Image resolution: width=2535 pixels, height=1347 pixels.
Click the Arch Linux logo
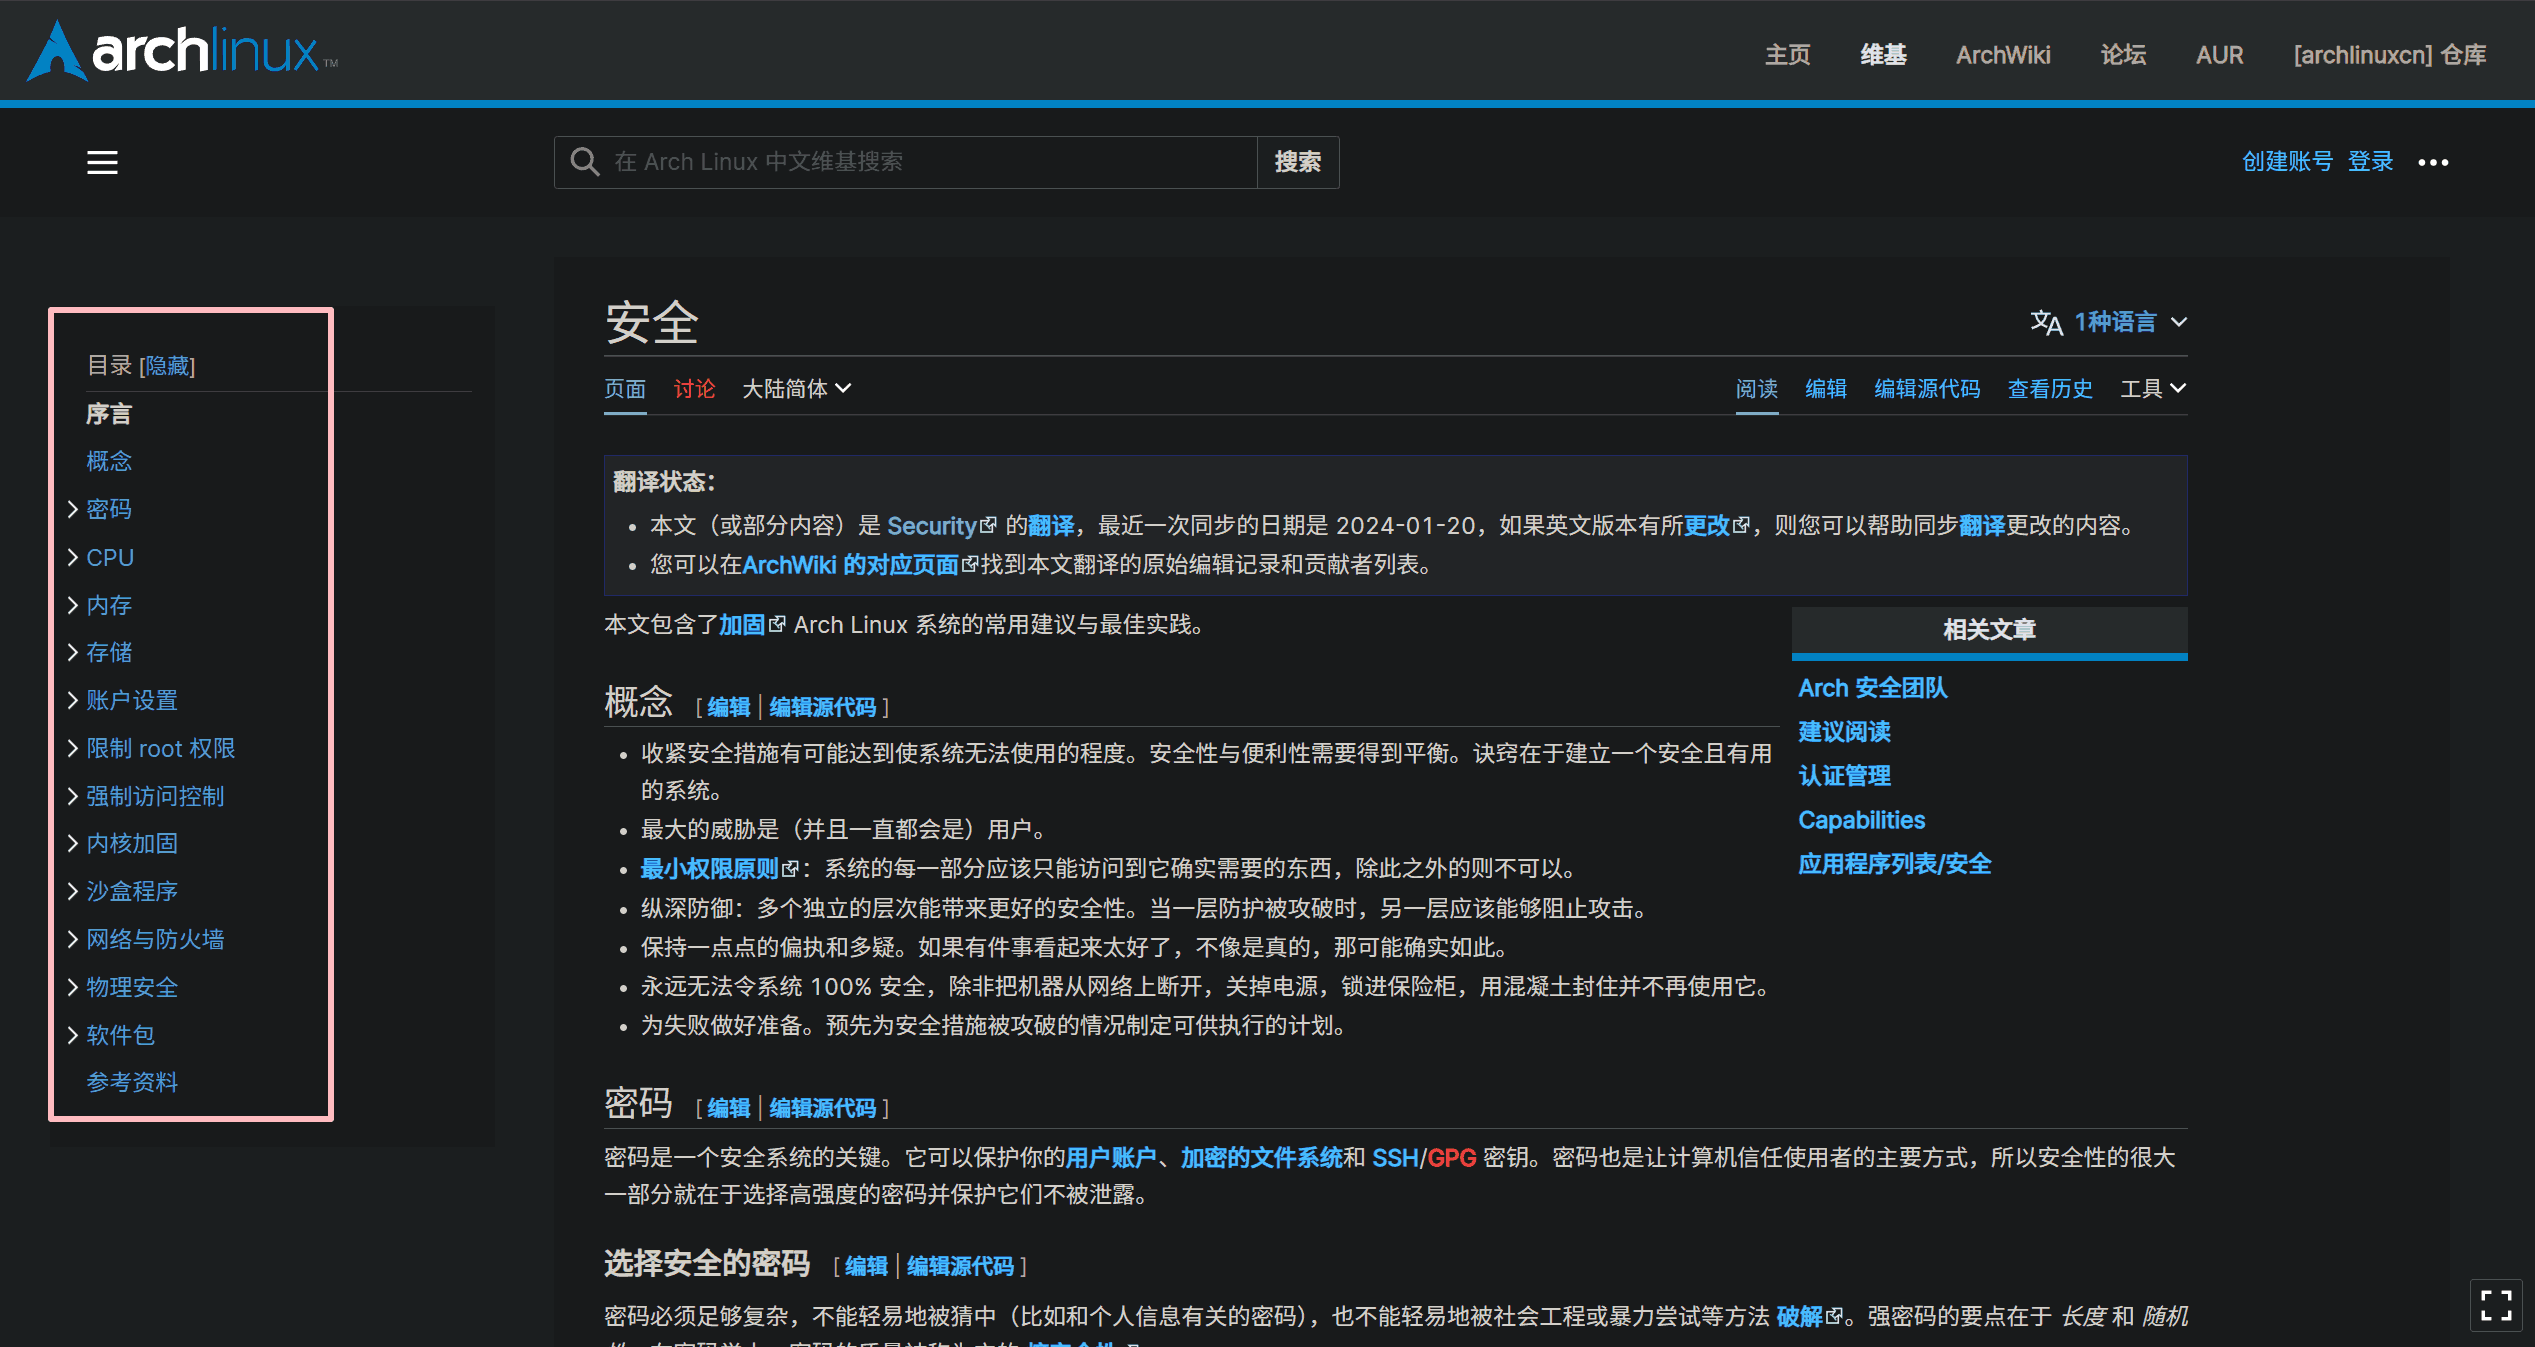[183, 51]
